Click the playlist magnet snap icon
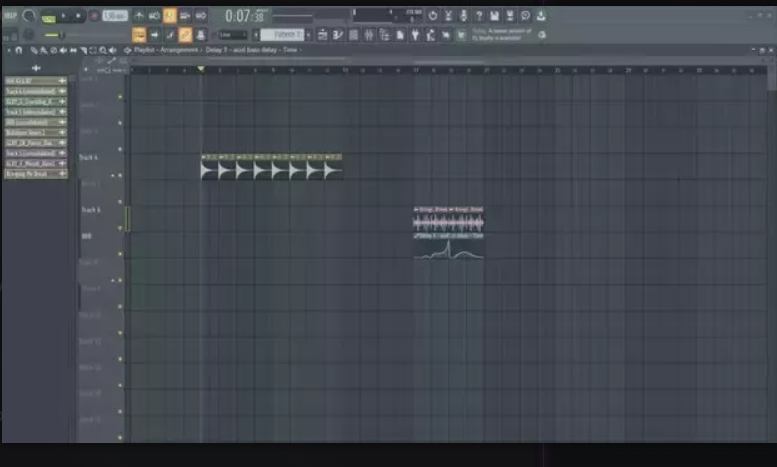 click(20, 50)
